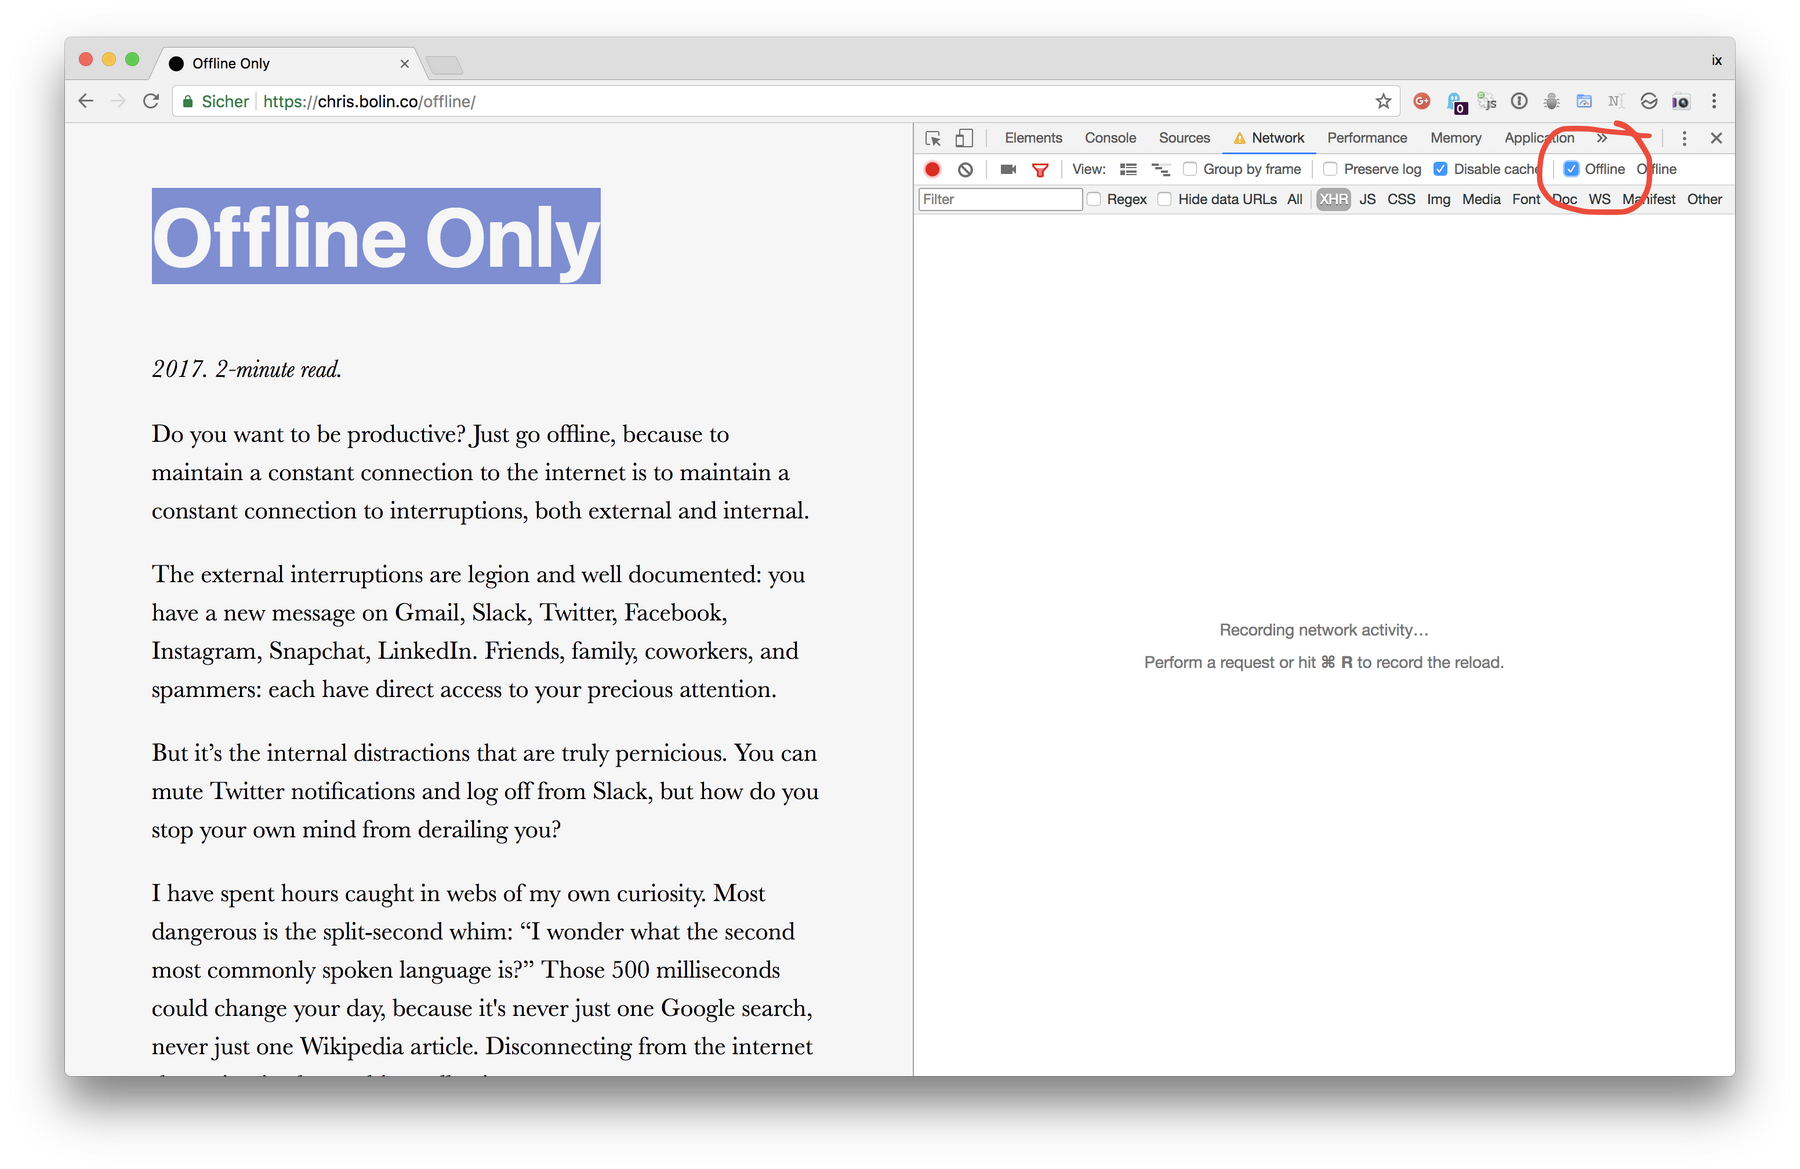Bookmark the page with the star icon

(x=1383, y=101)
